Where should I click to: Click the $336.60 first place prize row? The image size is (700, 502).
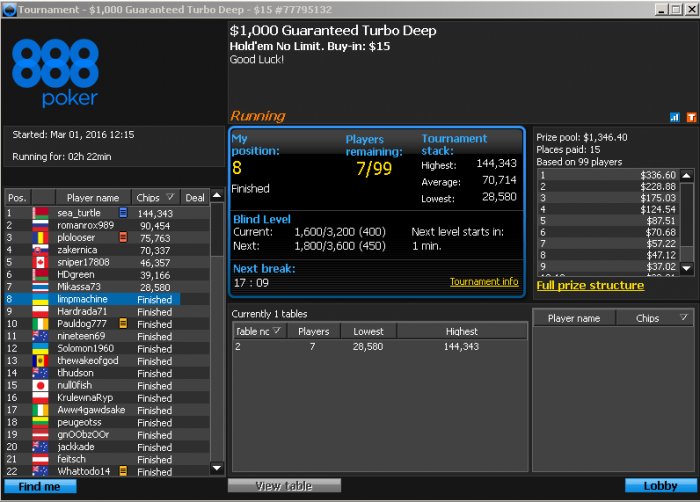608,175
